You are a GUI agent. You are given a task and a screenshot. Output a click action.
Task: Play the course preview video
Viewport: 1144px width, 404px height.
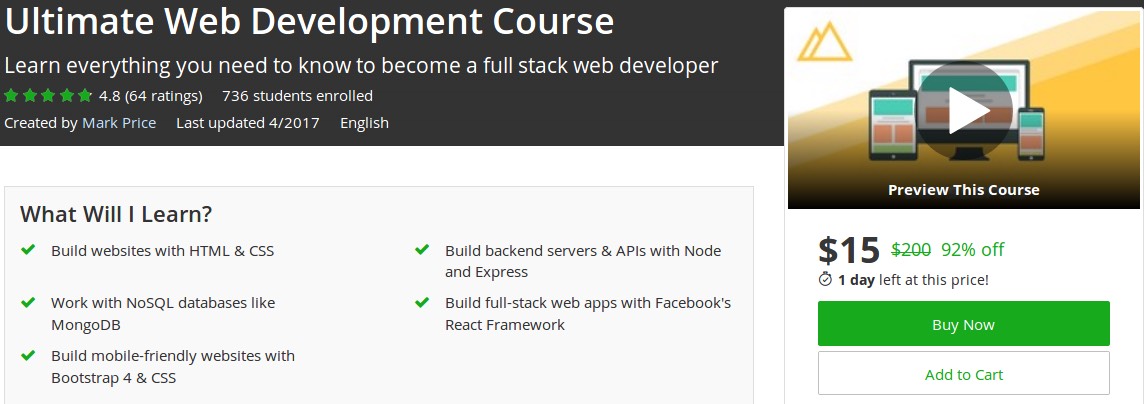(964, 111)
